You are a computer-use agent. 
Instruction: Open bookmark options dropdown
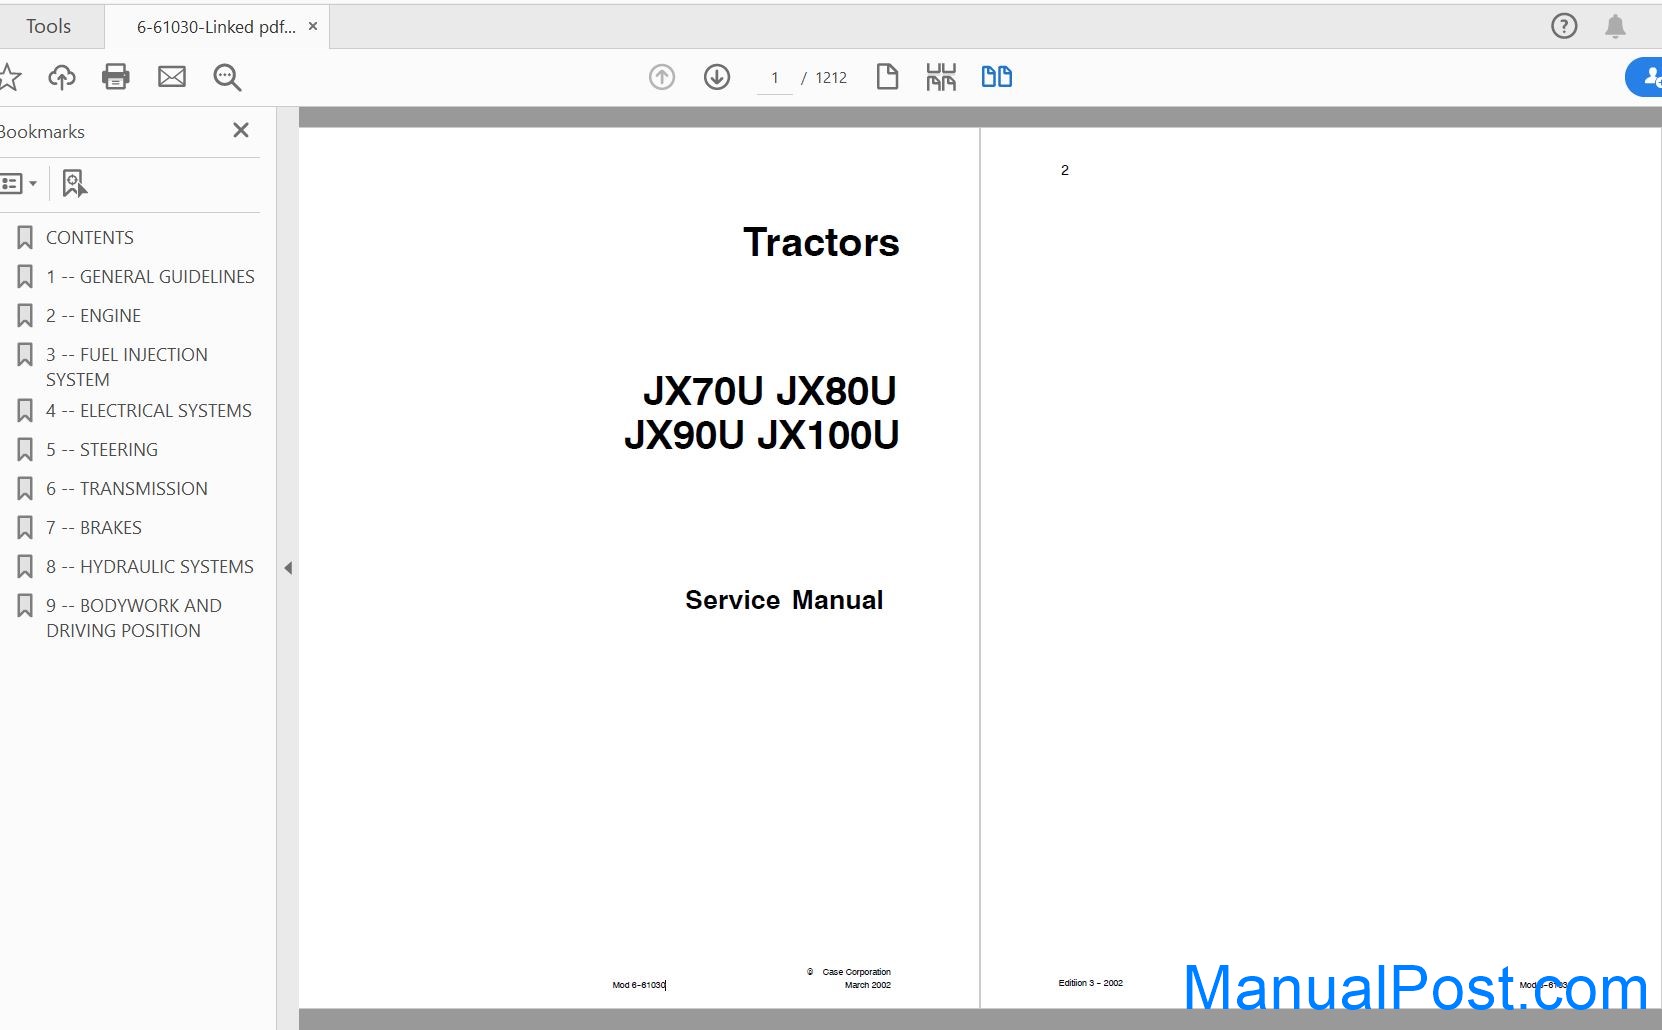19,183
